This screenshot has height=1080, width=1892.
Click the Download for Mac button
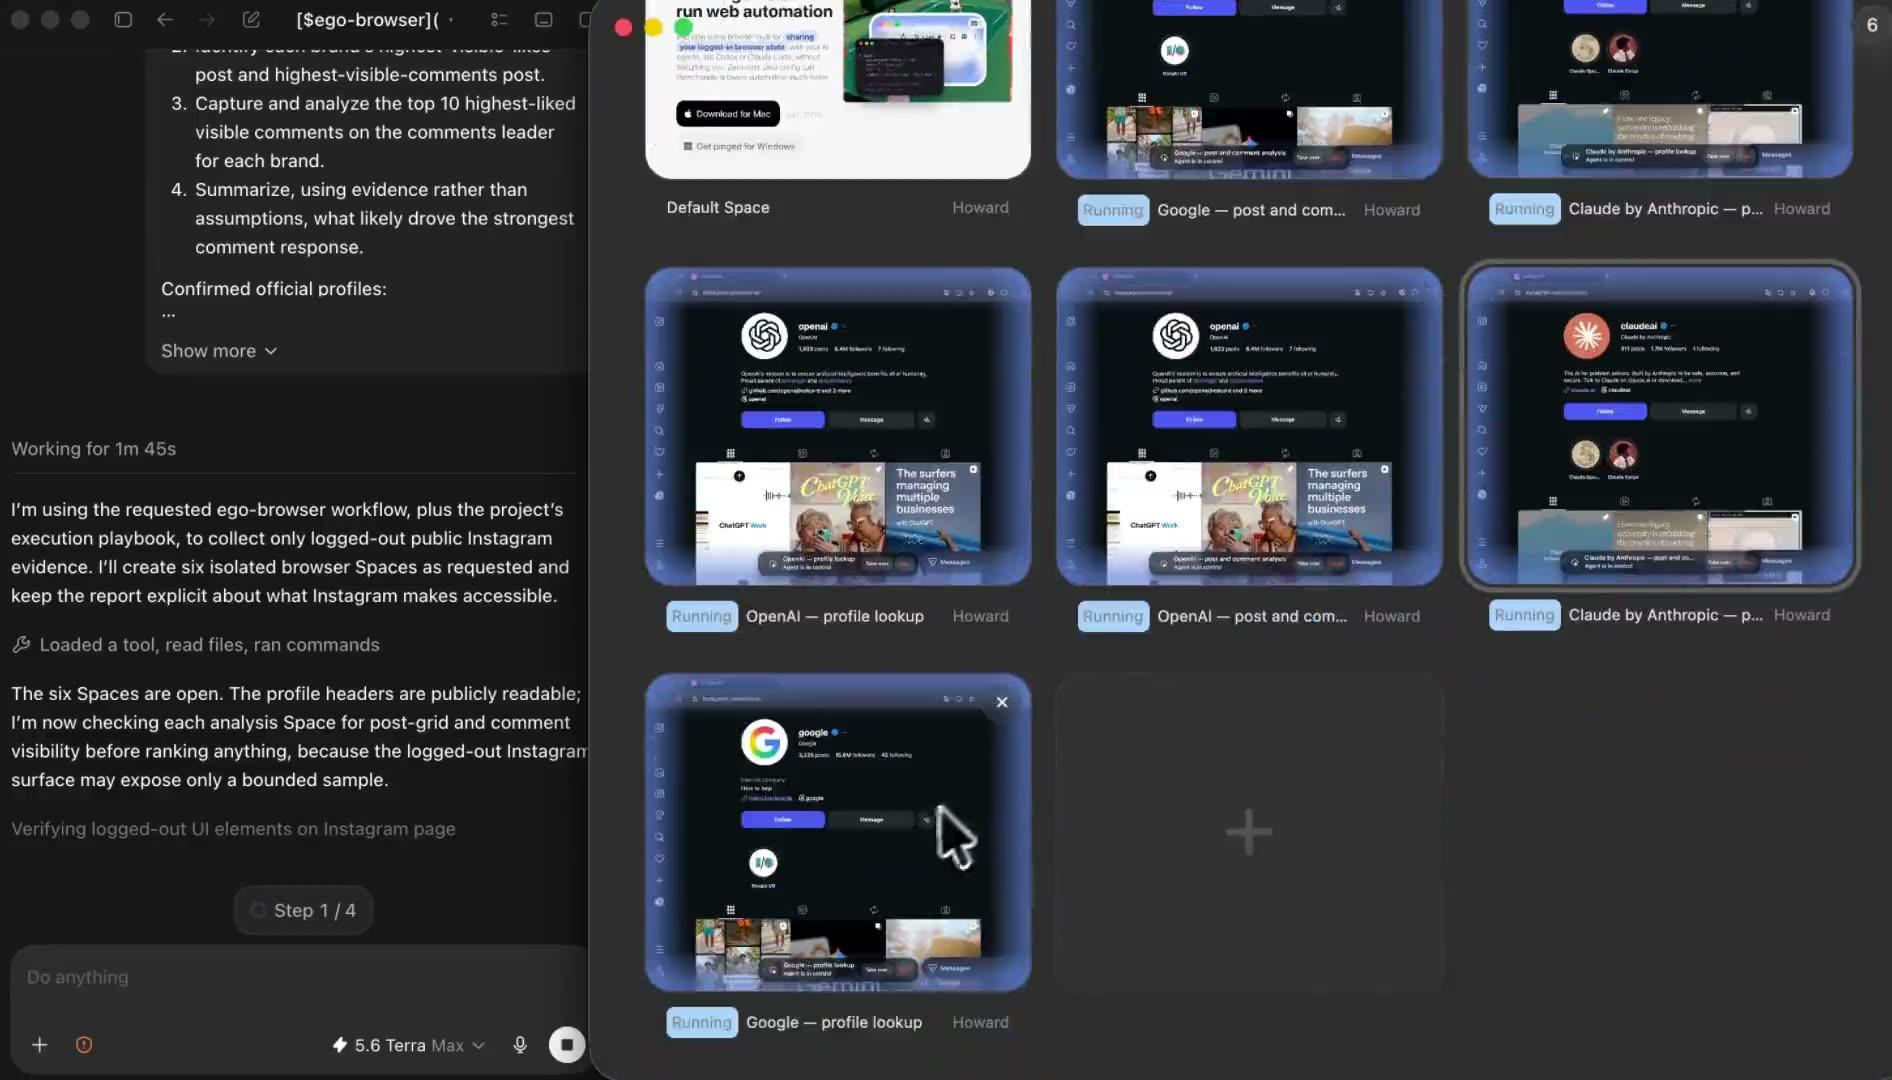click(x=728, y=114)
